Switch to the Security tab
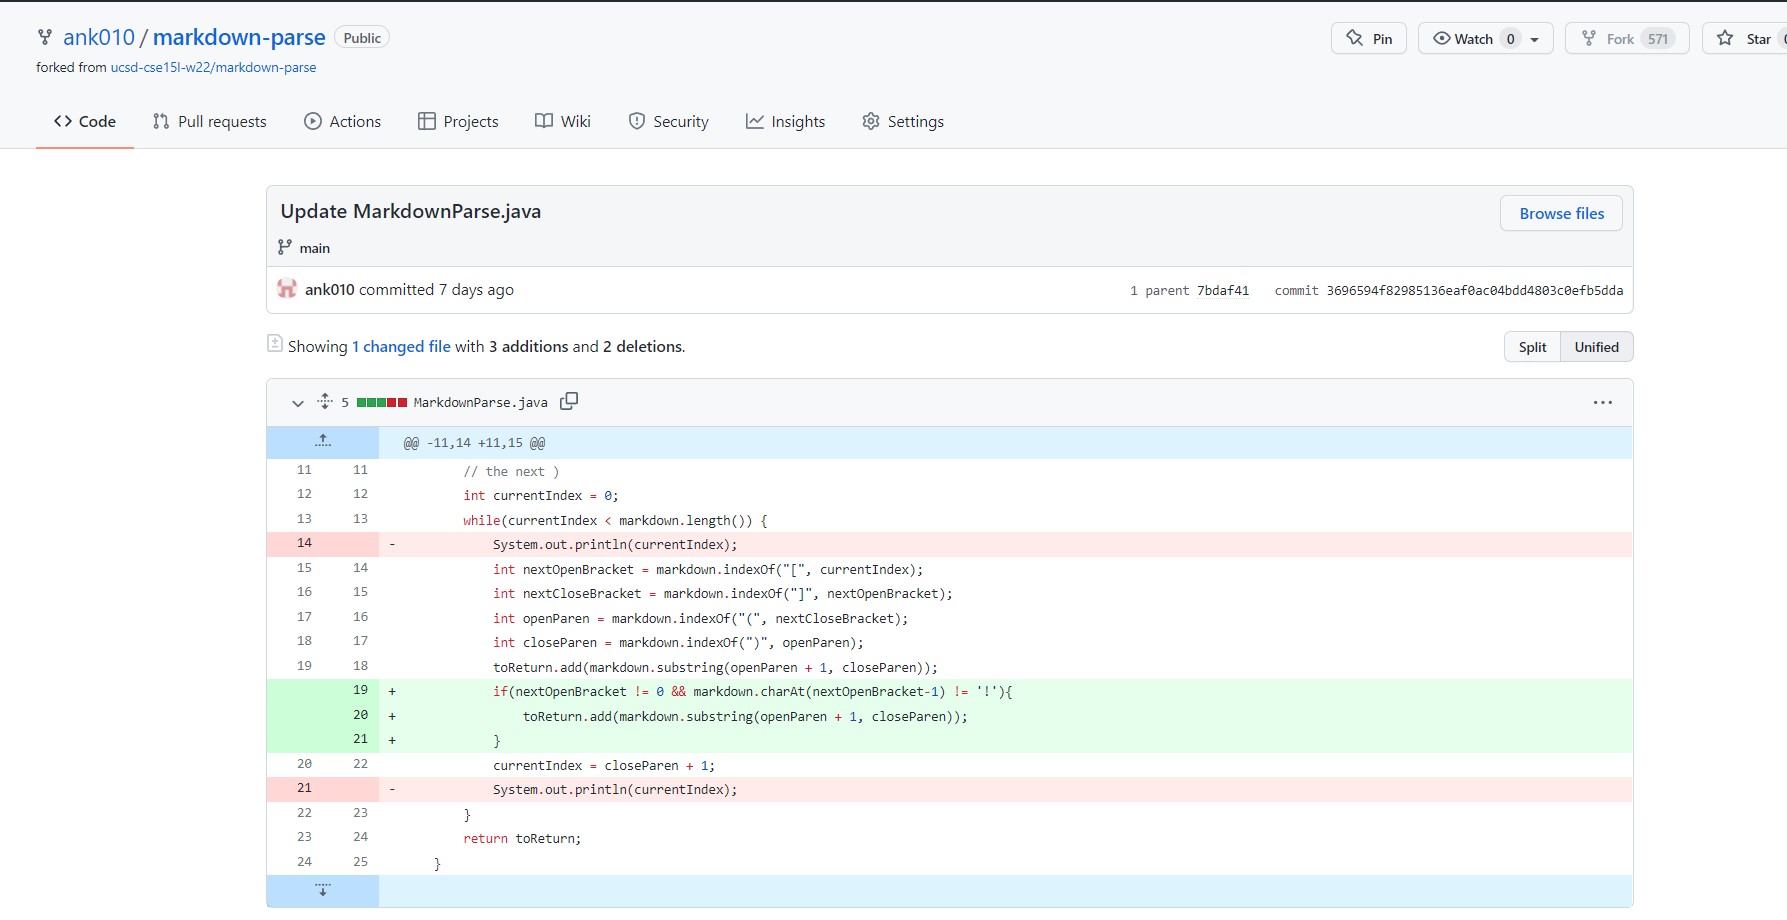Viewport: 1787px width, 920px height. 669,121
